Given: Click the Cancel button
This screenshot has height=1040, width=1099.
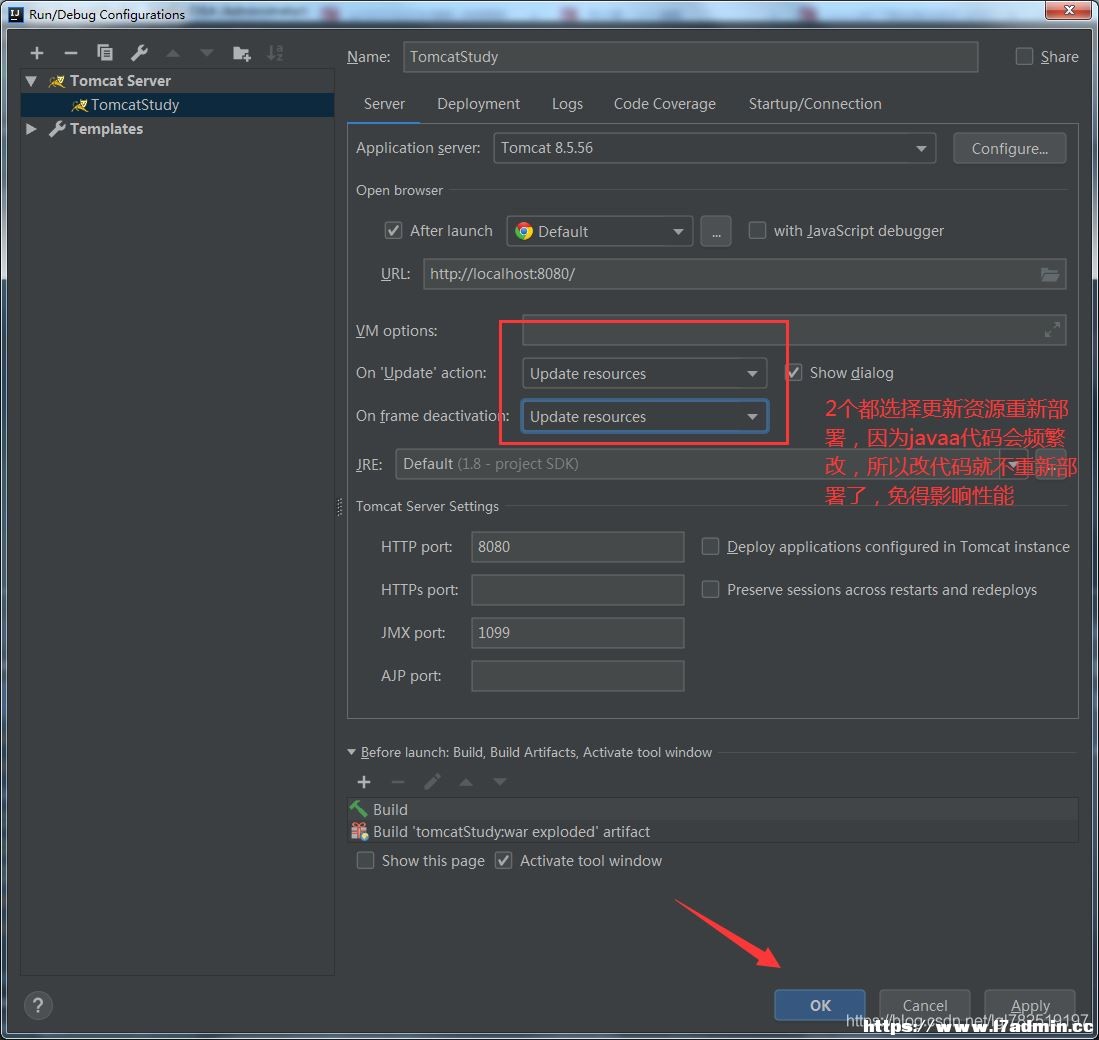Looking at the screenshot, I should tap(924, 1005).
